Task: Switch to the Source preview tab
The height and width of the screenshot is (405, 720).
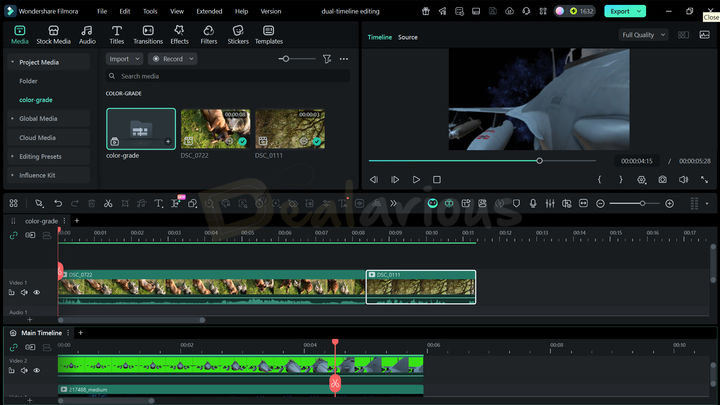Action: (x=408, y=37)
